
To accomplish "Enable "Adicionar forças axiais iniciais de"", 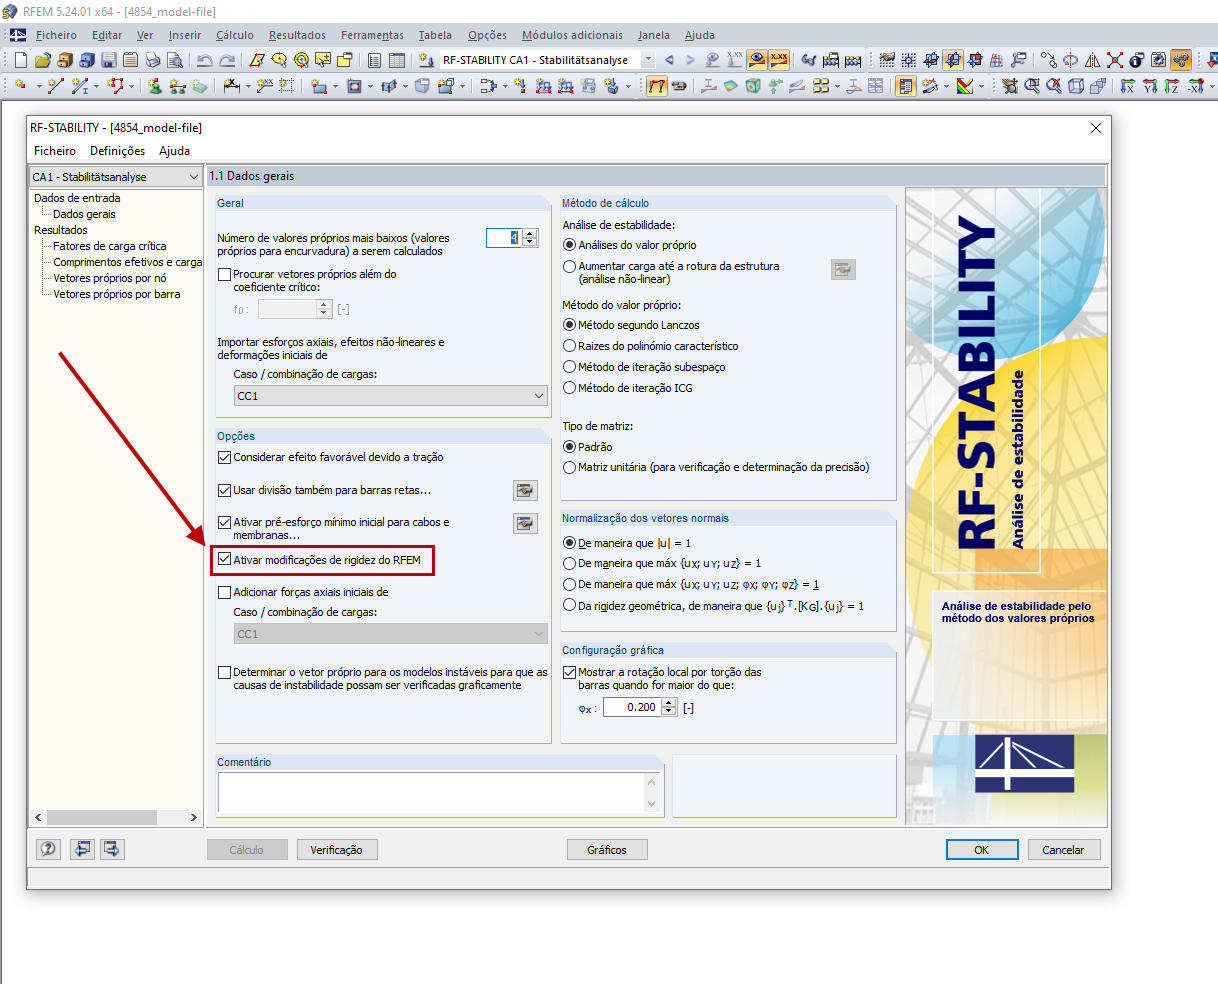I will tap(224, 591).
